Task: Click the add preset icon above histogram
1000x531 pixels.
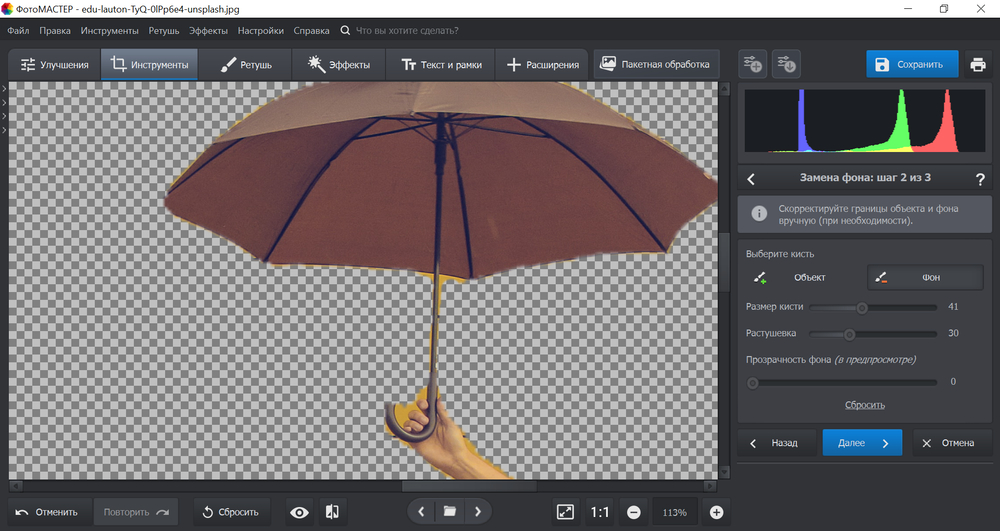Action: (752, 65)
